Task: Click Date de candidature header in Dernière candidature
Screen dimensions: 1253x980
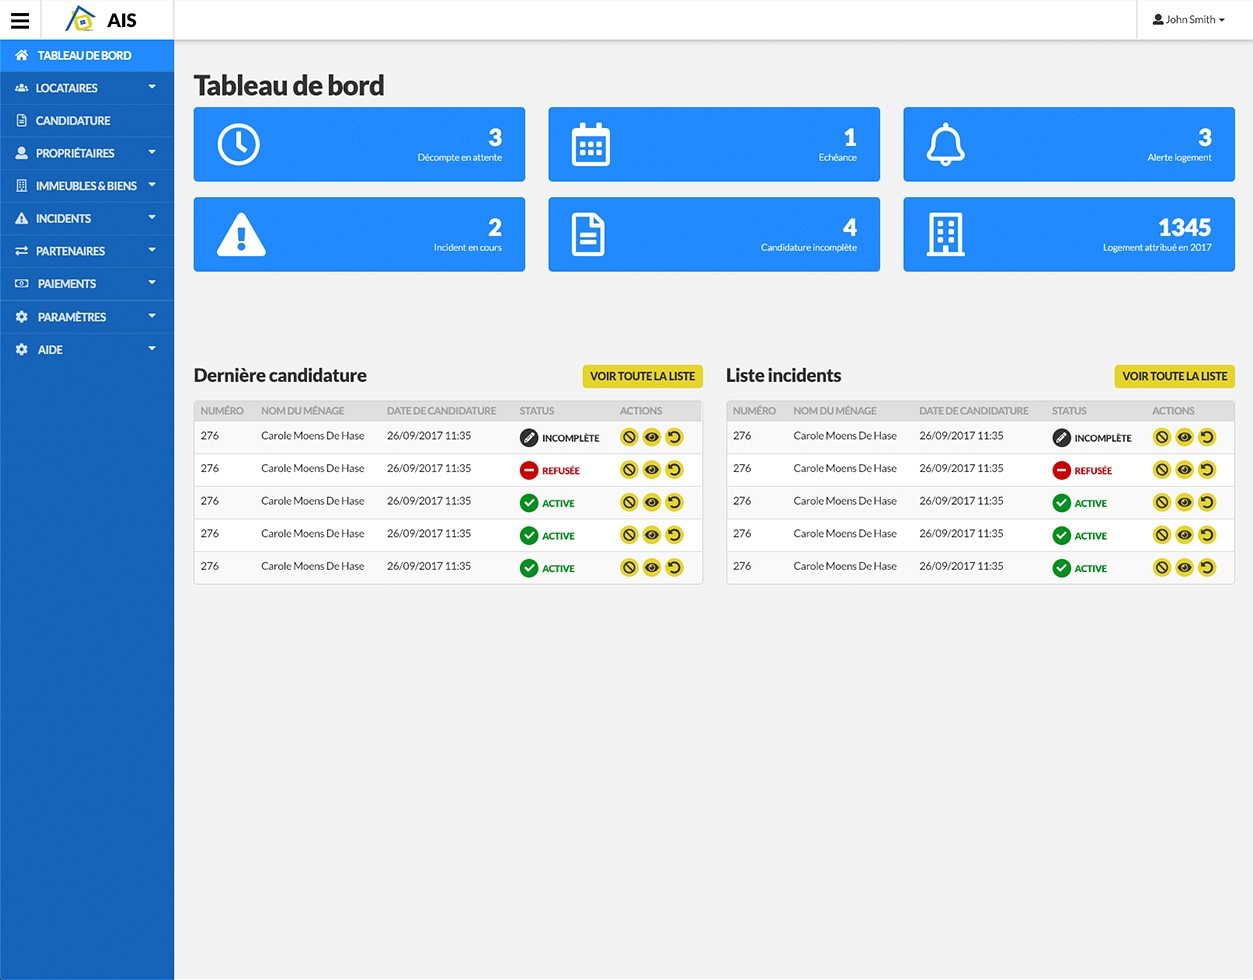Action: point(441,411)
